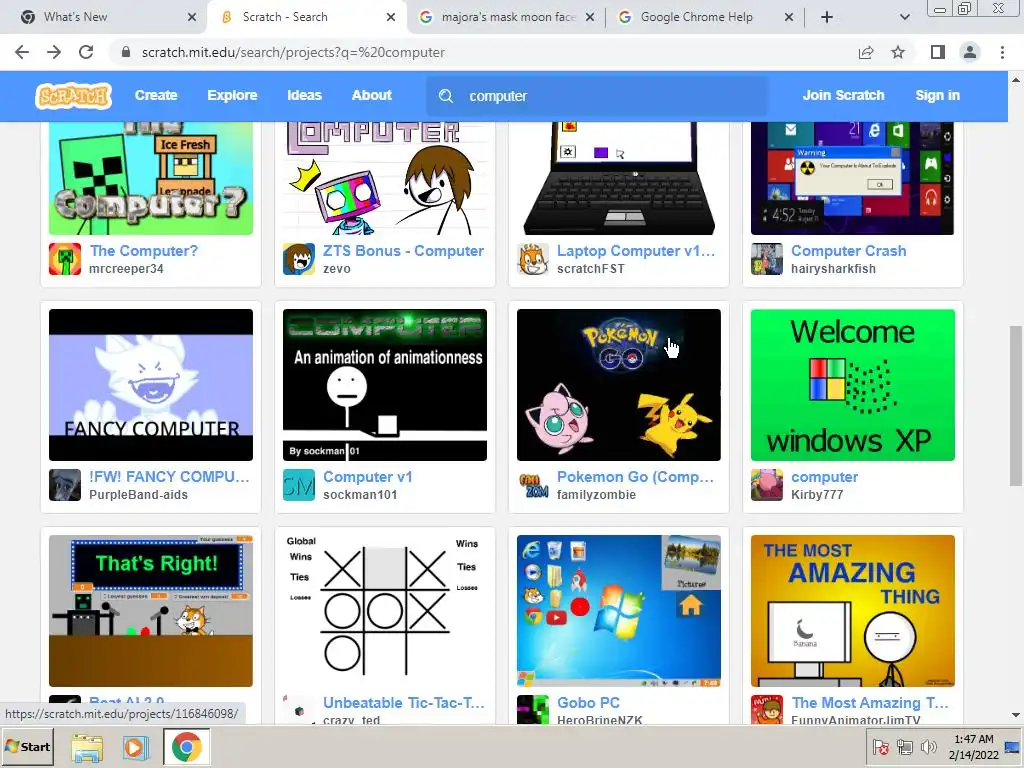Screen dimensions: 1024x768
Task: Click the share page icon in address bar
Action: pyautogui.click(x=866, y=52)
